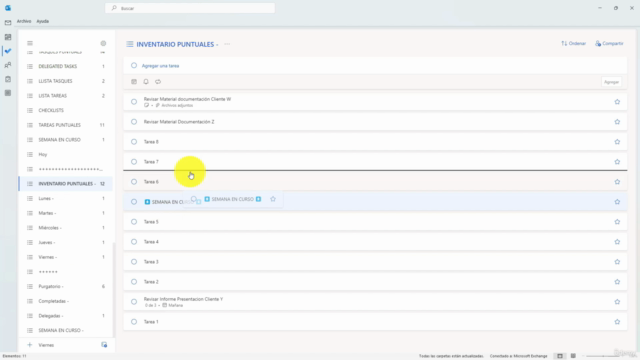Click the status bar zoom slider
640x360 pixels.
602,356
